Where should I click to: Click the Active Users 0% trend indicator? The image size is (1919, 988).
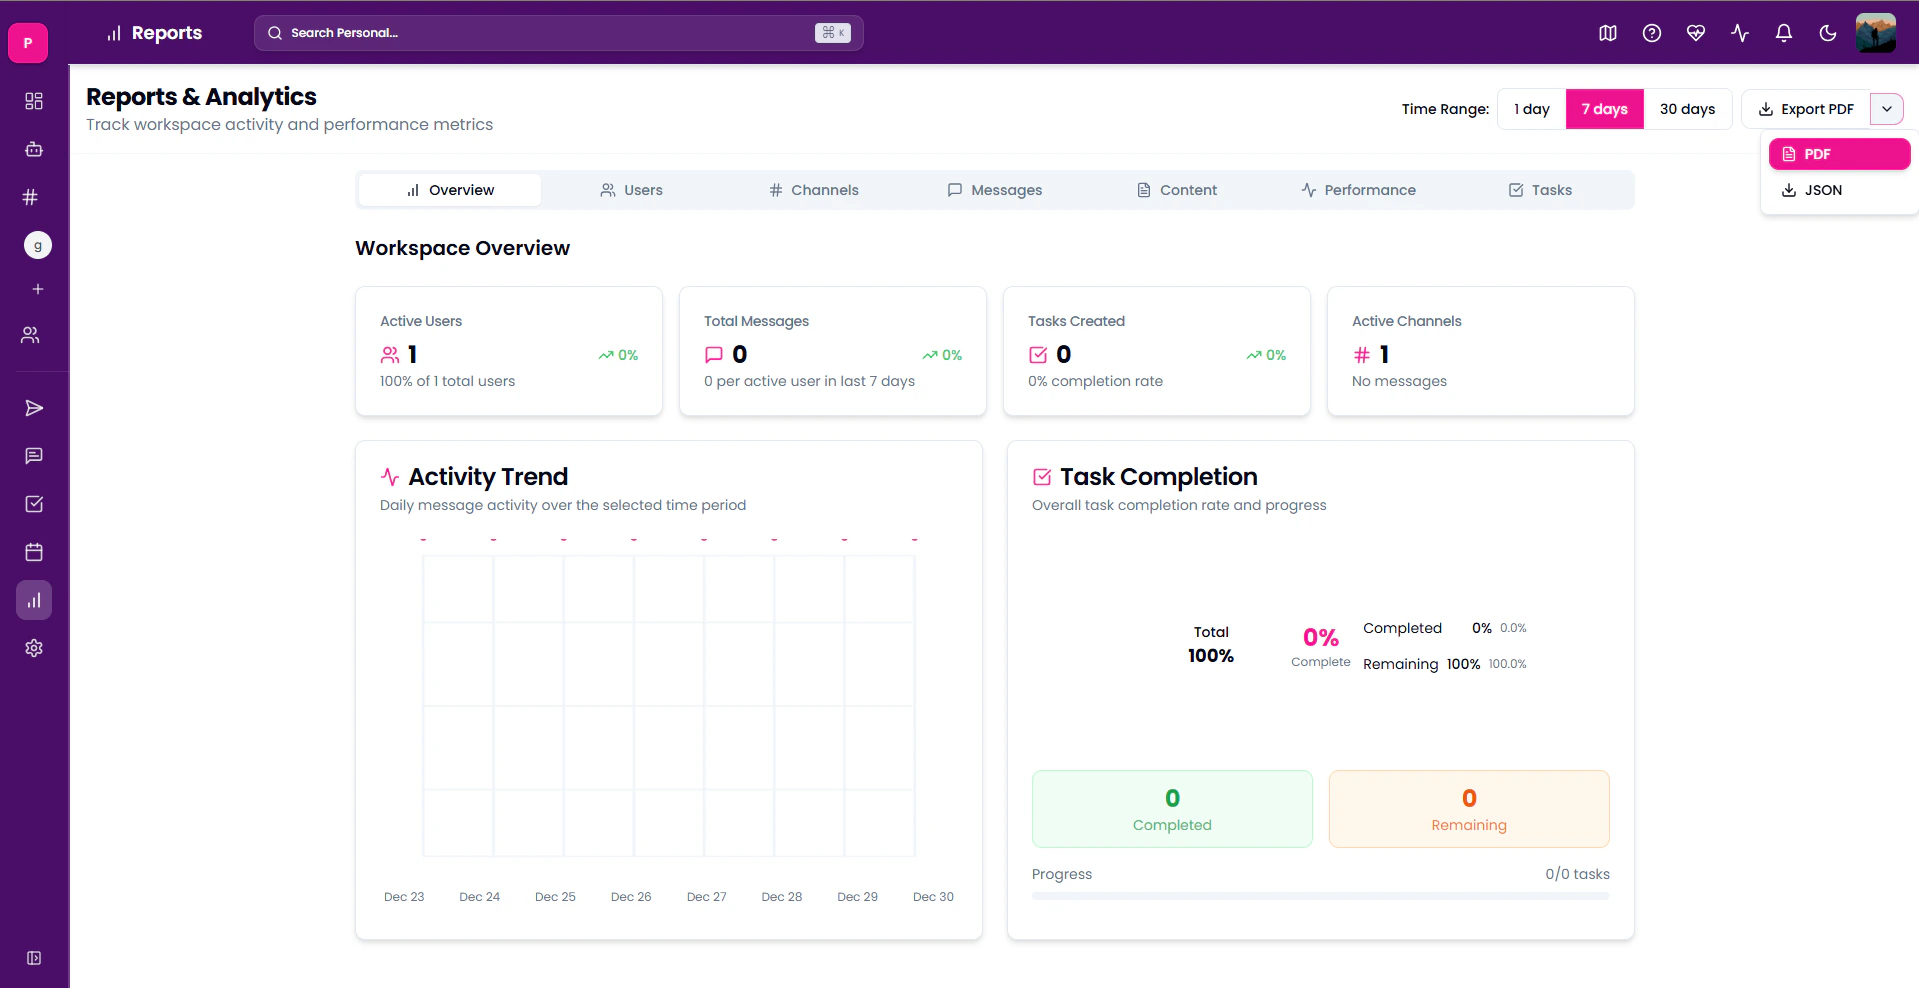(618, 355)
